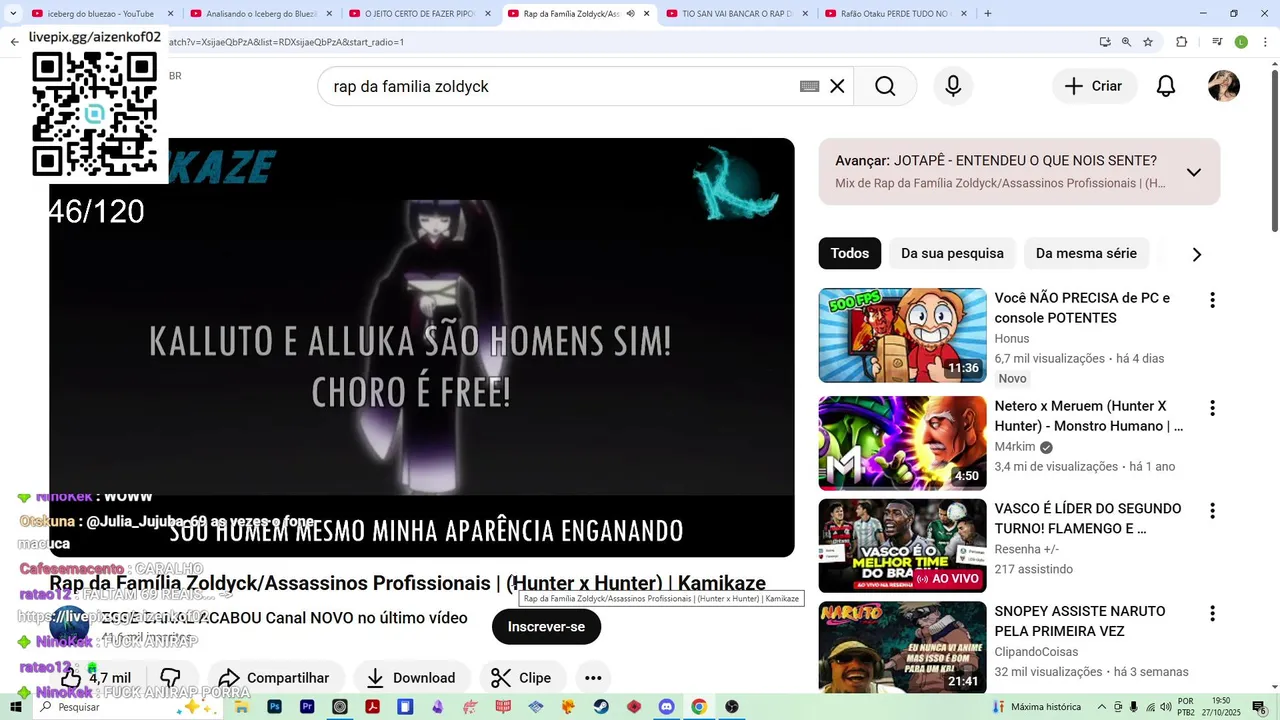The image size is (1280, 720).
Task: Click the taskbar clock showing 19:50
Action: pyautogui.click(x=1220, y=707)
